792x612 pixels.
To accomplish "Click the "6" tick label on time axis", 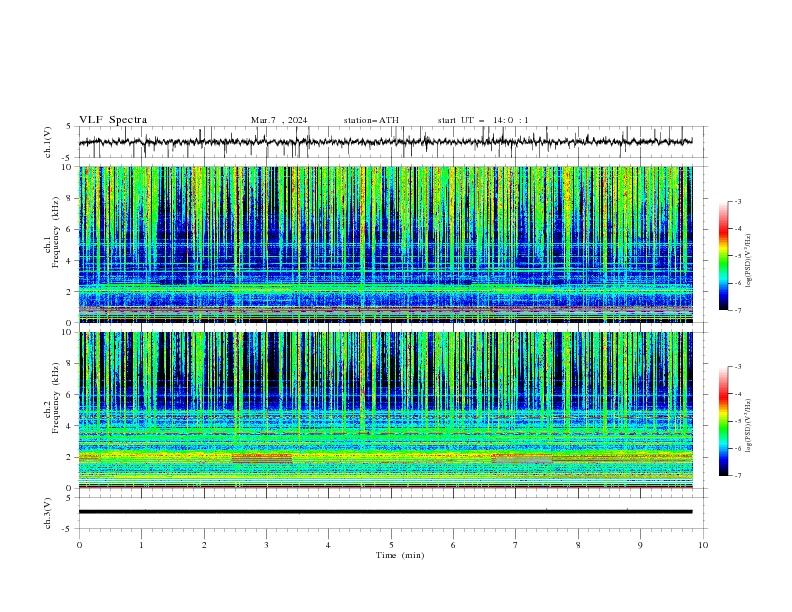I will pyautogui.click(x=453, y=545).
